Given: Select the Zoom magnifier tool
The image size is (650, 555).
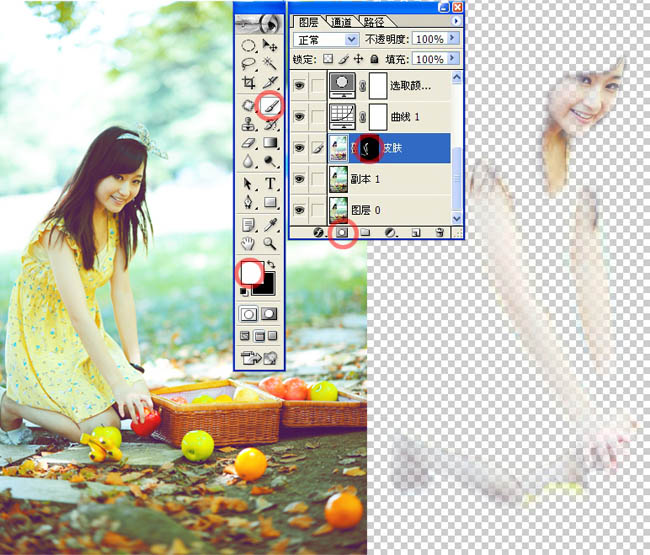Looking at the screenshot, I should 269,243.
